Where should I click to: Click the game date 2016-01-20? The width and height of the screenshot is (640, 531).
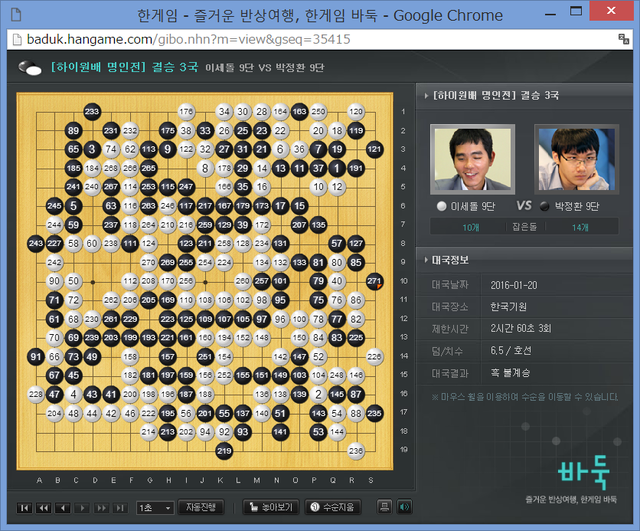514,285
